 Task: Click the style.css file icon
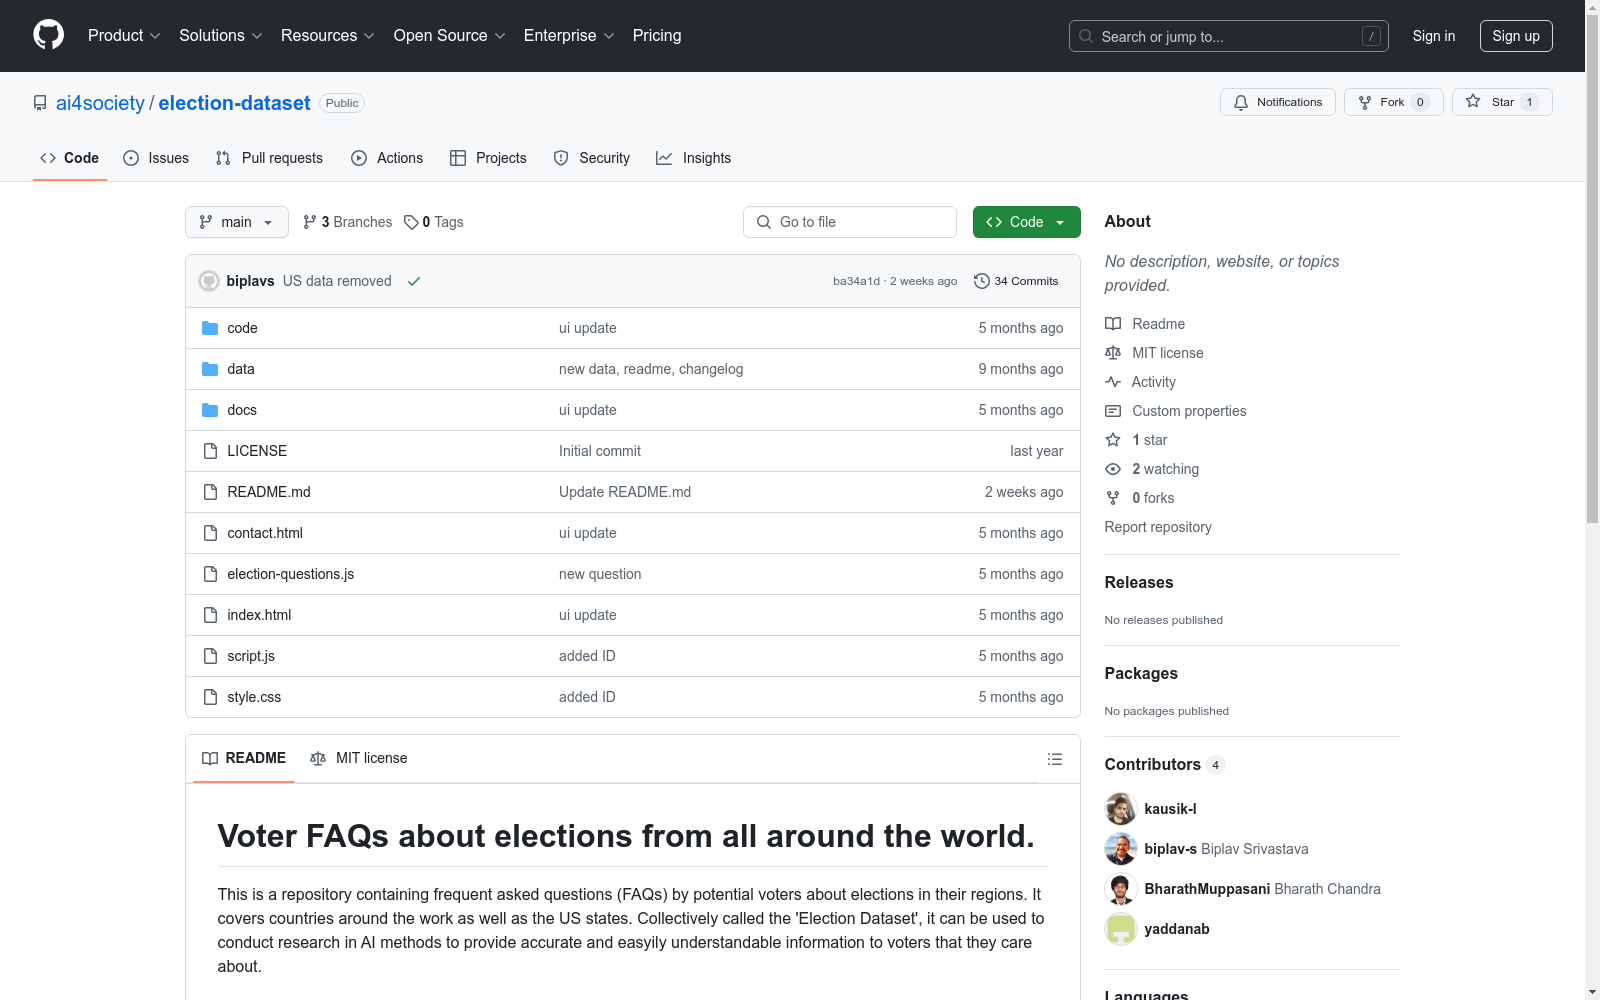210,697
